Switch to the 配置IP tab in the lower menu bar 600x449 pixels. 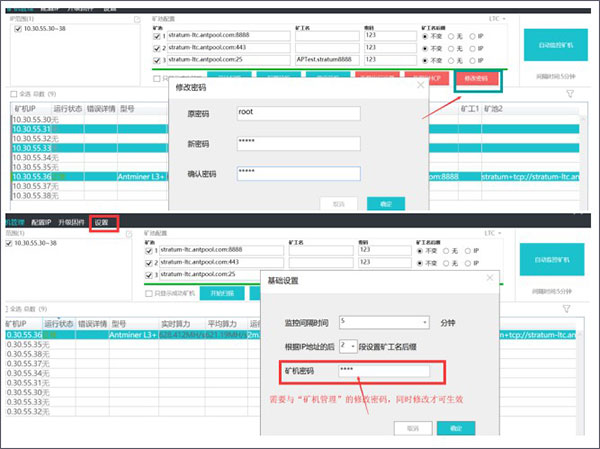pos(41,222)
